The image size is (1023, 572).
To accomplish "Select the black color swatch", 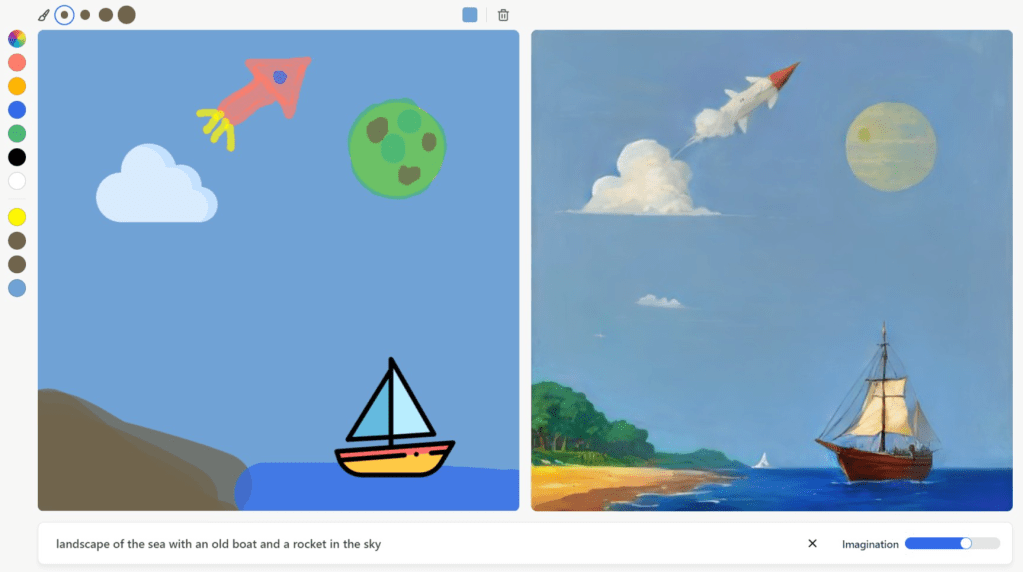I will [x=17, y=157].
